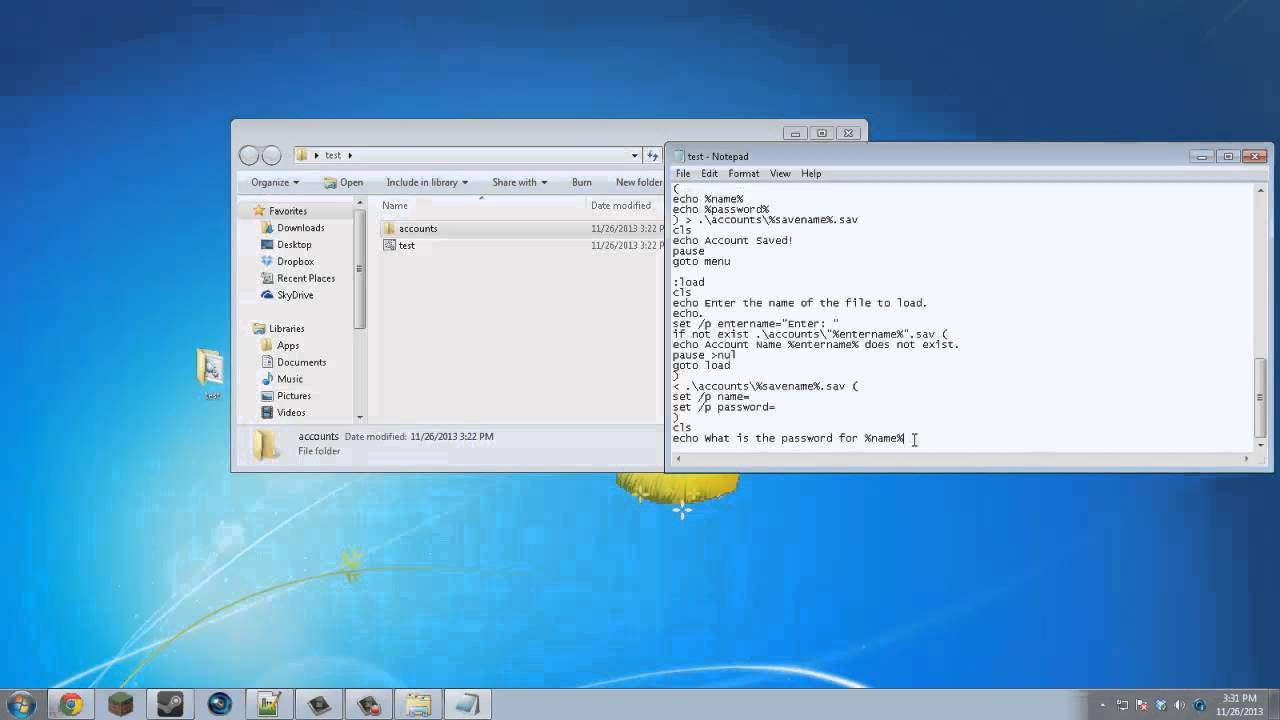Click Explorer Forward navigation button

[271, 155]
